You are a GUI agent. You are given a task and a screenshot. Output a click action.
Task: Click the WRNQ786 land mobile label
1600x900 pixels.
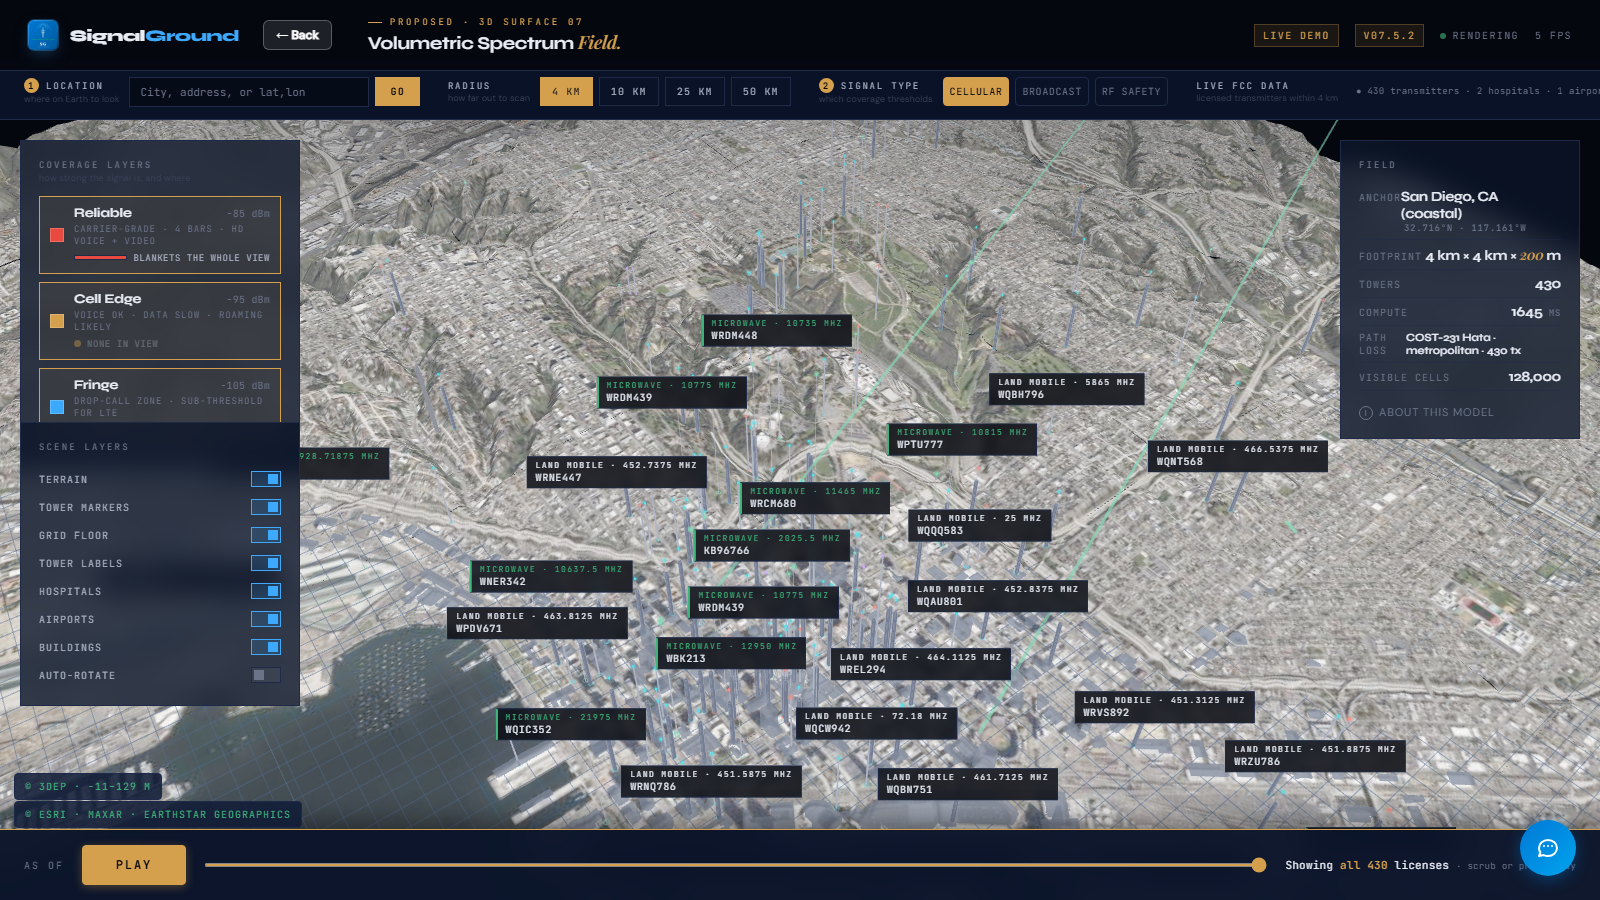coord(711,781)
